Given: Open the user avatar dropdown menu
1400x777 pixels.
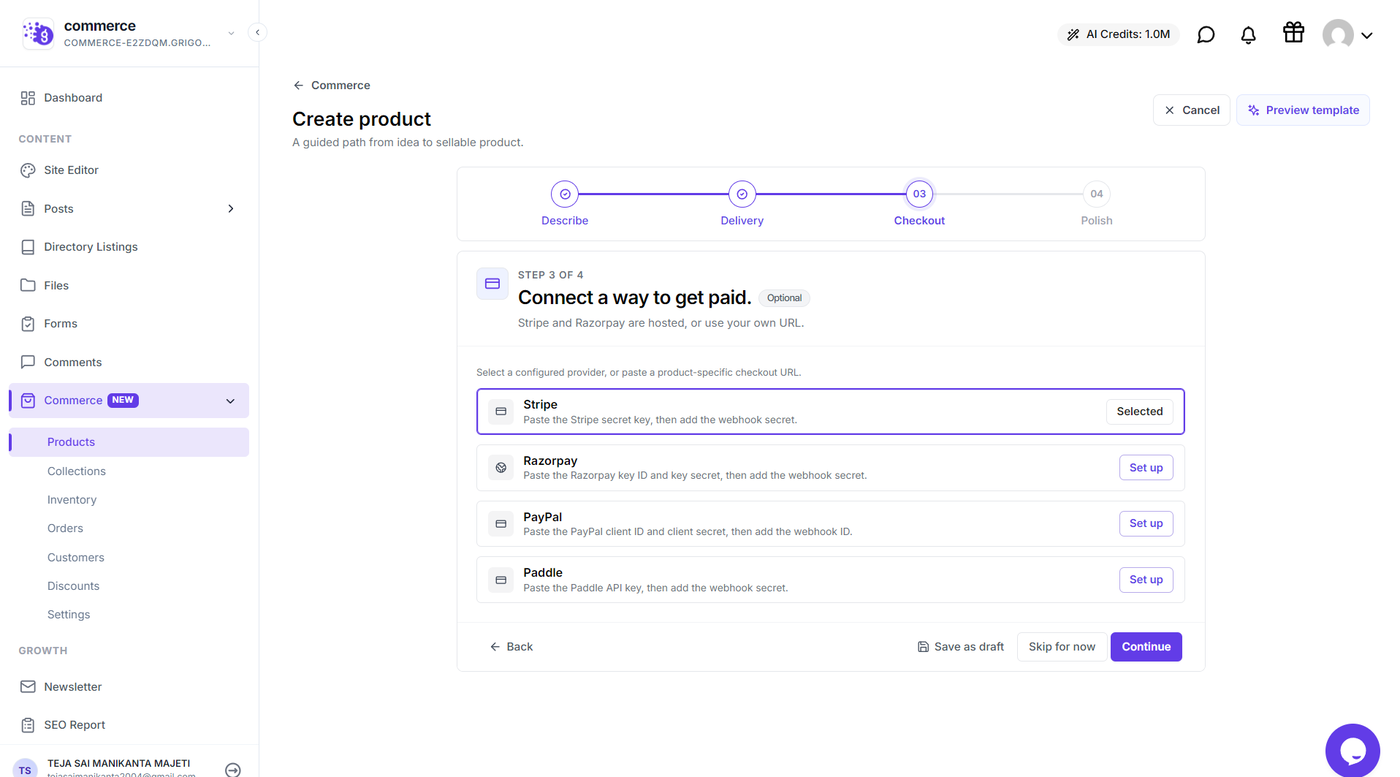Looking at the screenshot, I should 1347,35.
